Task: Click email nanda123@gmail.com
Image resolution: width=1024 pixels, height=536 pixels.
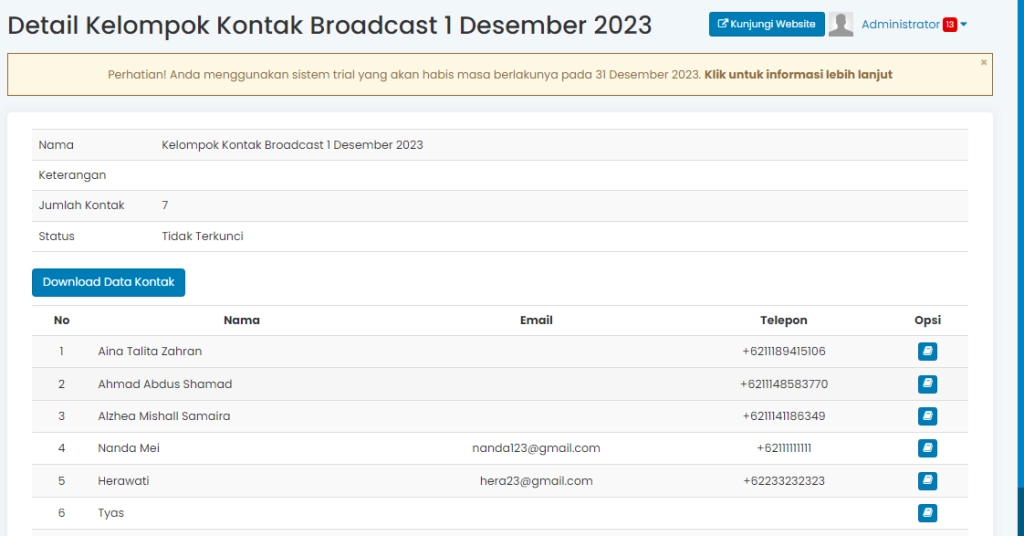Action: click(x=536, y=448)
